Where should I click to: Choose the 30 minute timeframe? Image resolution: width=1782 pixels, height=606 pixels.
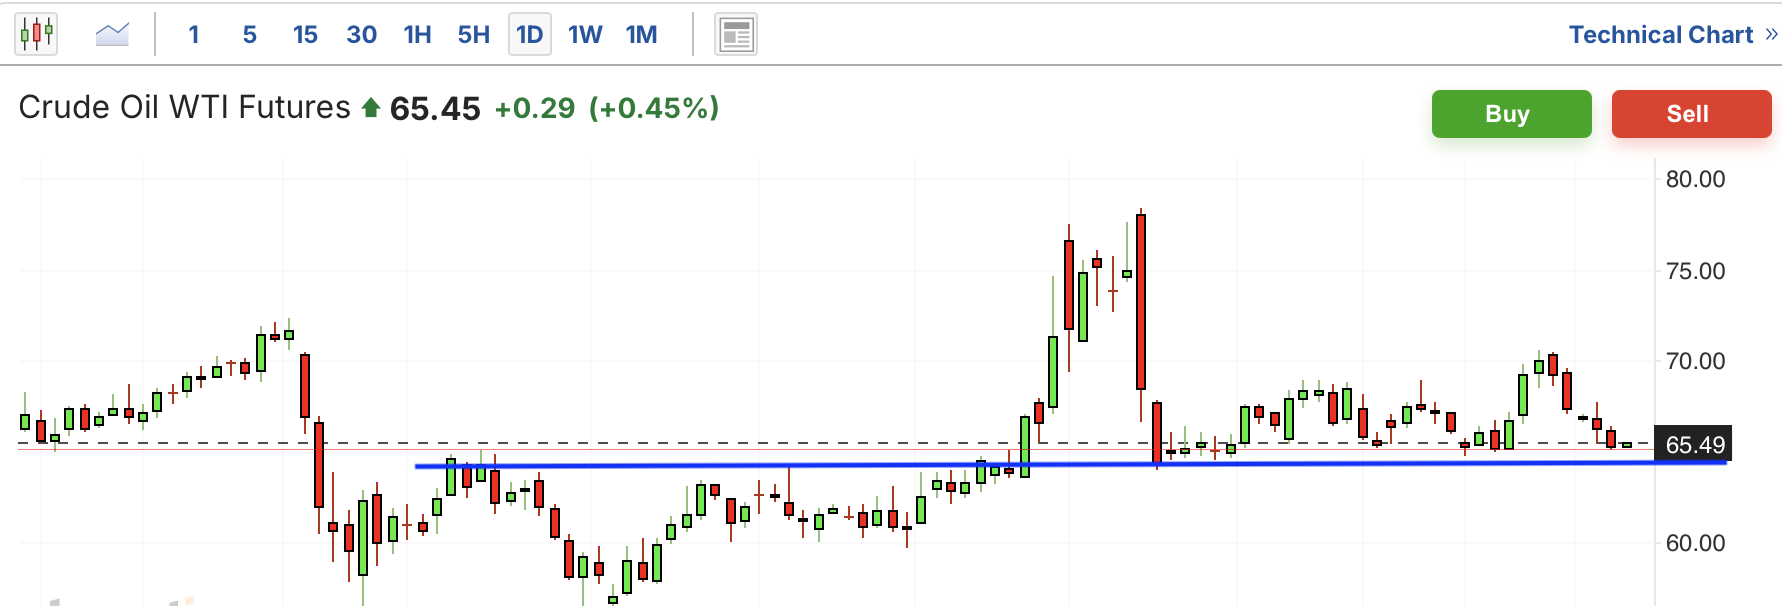pos(361,35)
